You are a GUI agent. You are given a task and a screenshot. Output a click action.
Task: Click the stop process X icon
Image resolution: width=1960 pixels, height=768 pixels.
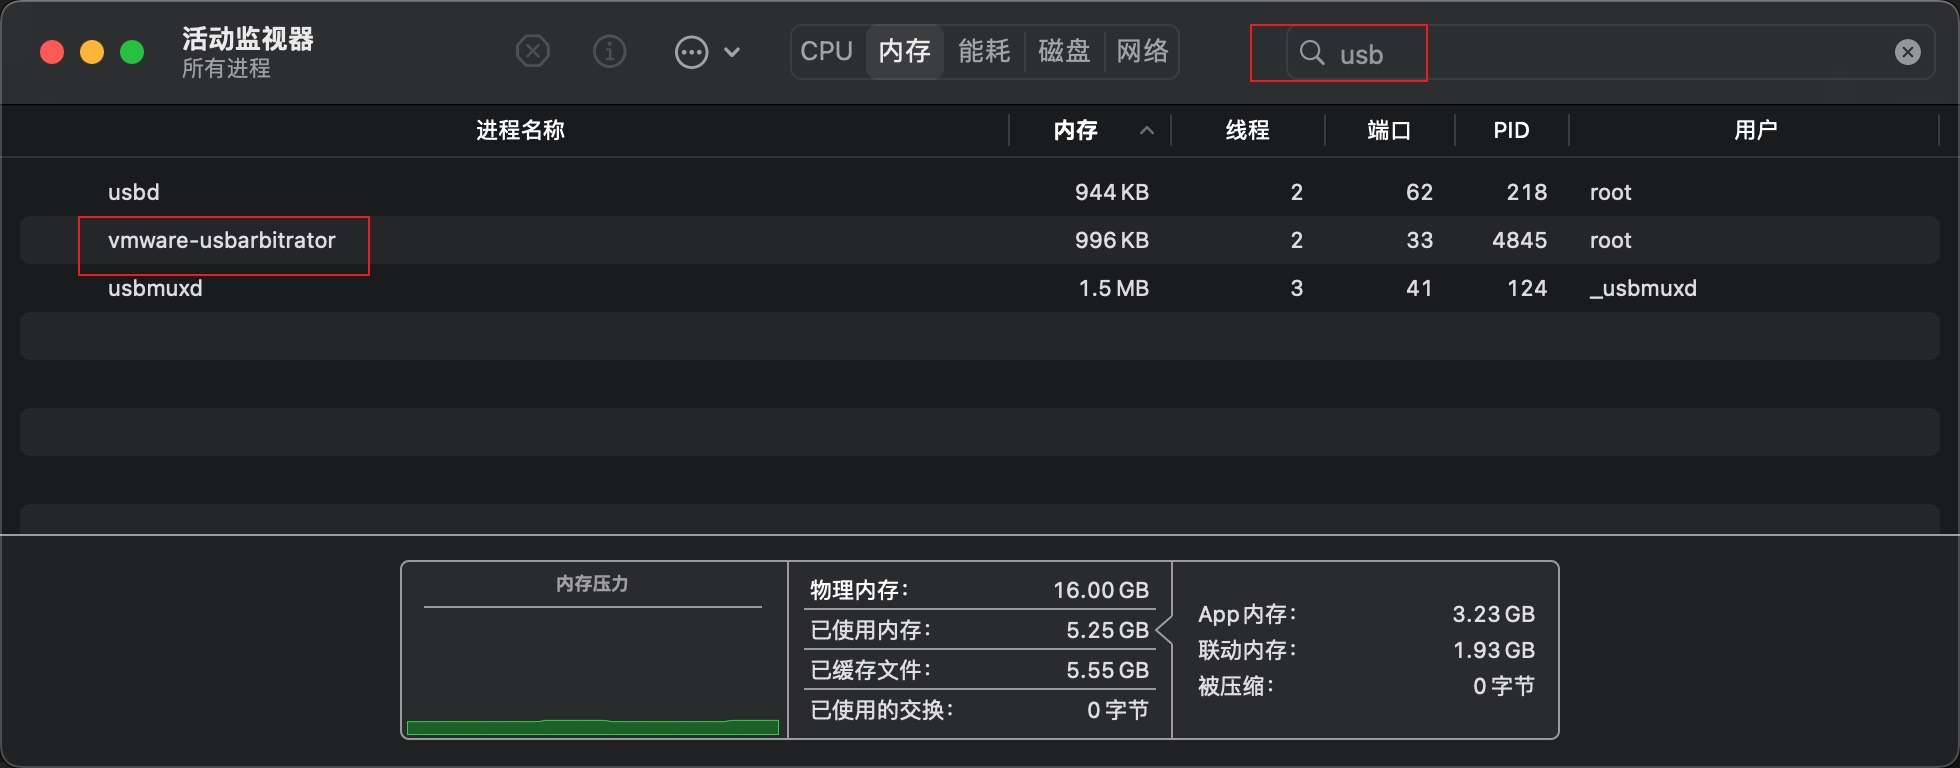(533, 51)
